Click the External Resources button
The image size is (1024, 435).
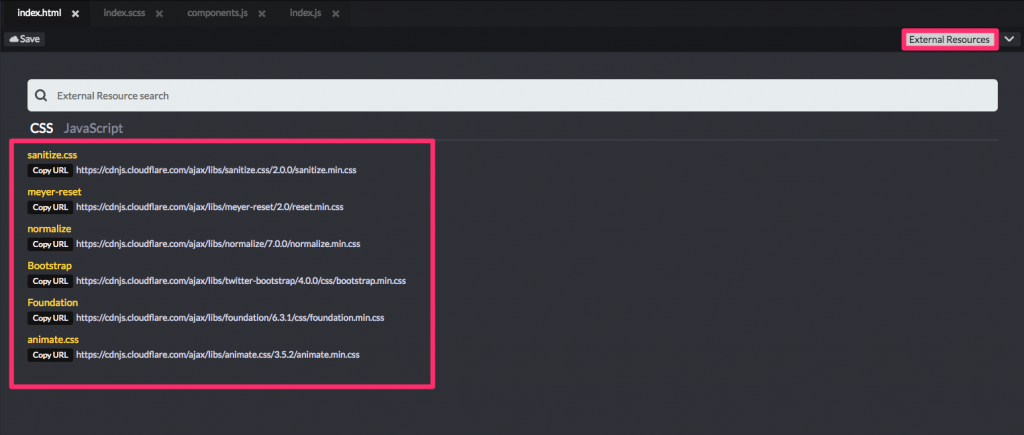[950, 40]
